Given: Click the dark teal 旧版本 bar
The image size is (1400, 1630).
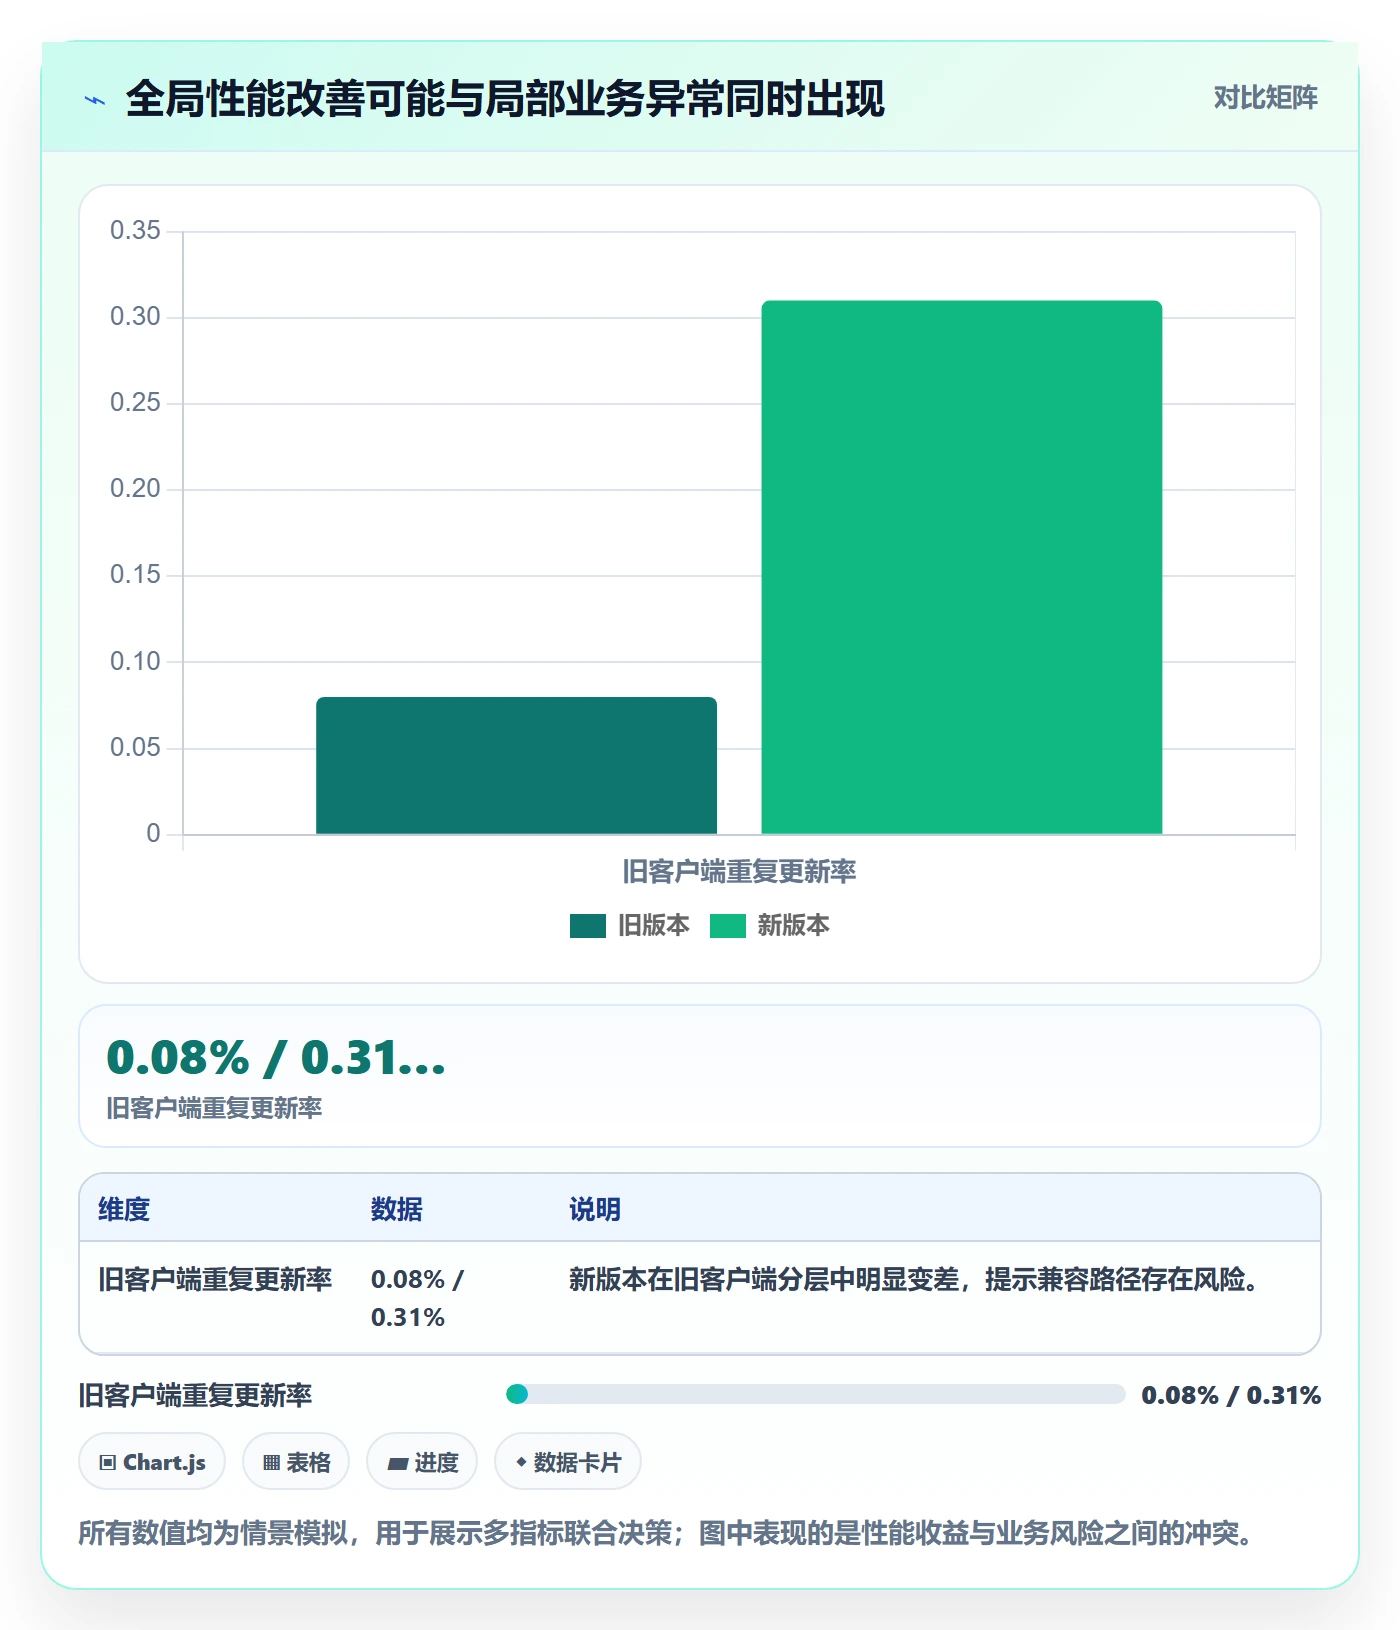Looking at the screenshot, I should 516,765.
